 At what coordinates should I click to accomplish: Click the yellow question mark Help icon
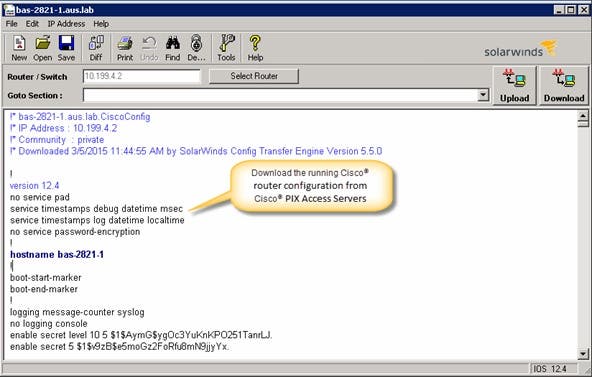point(255,48)
